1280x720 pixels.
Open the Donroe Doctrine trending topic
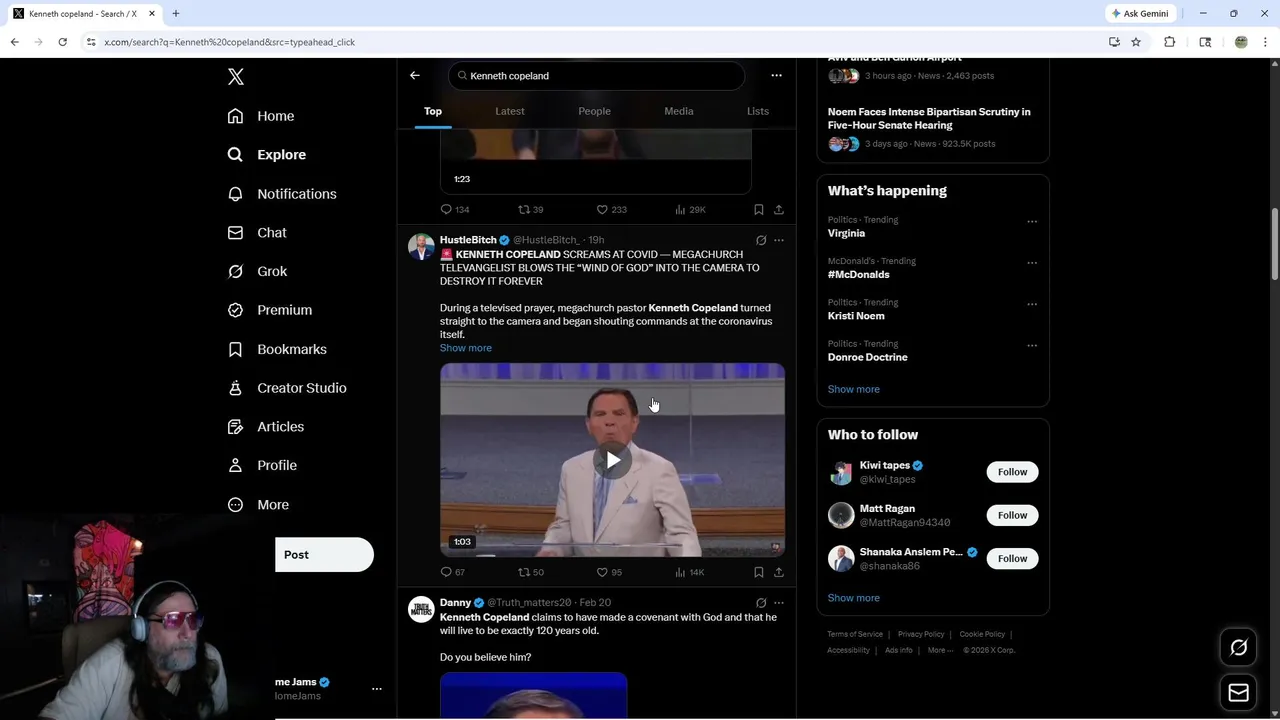867,357
